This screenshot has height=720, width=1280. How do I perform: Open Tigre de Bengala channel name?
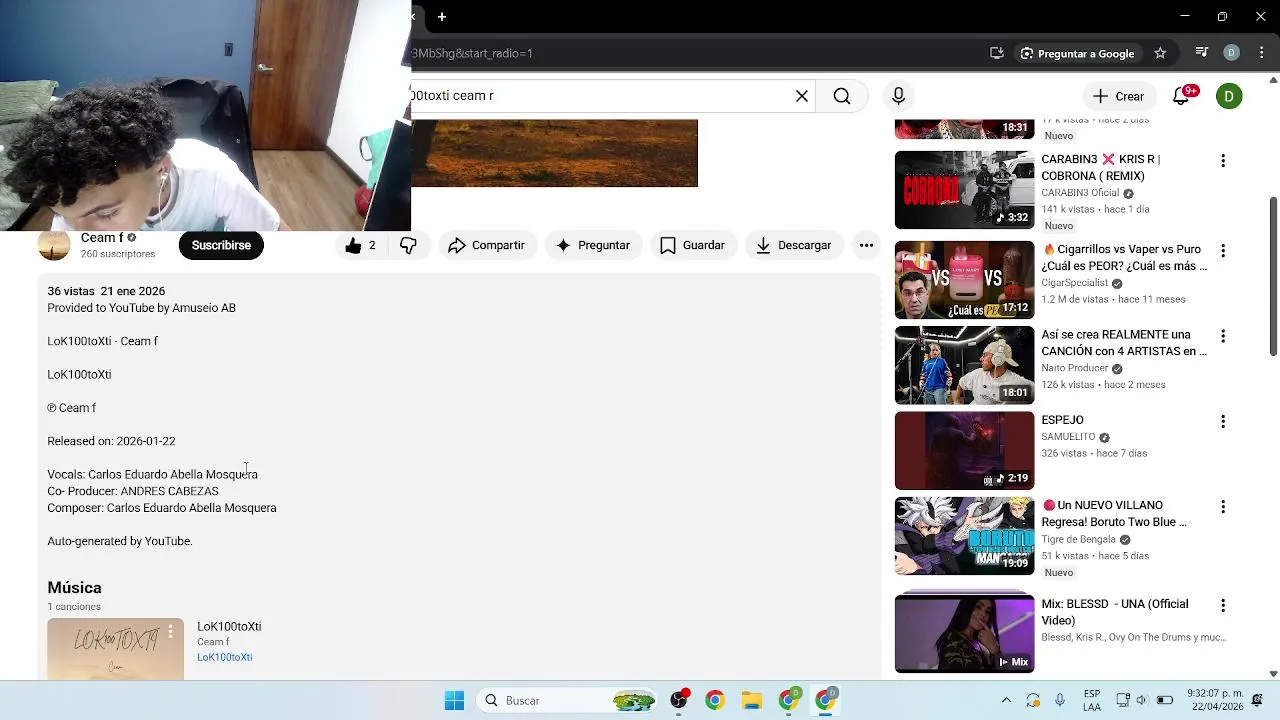coord(1078,539)
